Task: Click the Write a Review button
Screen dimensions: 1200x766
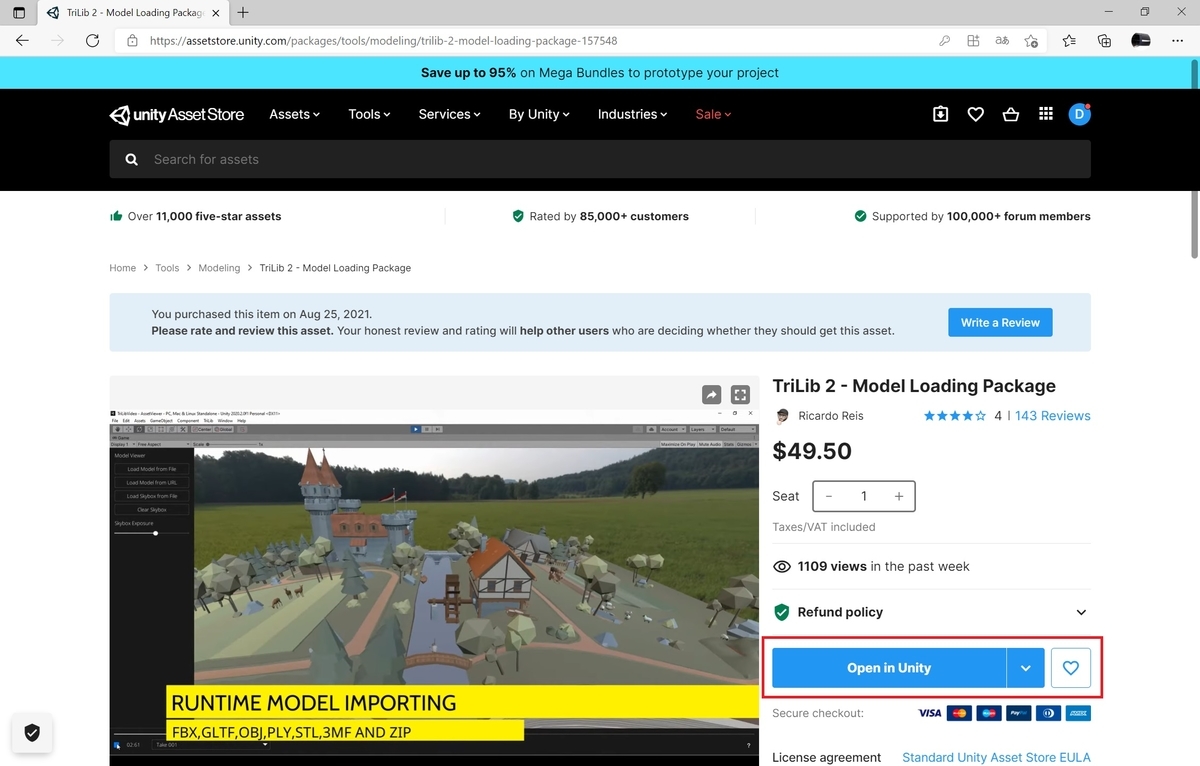Action: 1000,322
